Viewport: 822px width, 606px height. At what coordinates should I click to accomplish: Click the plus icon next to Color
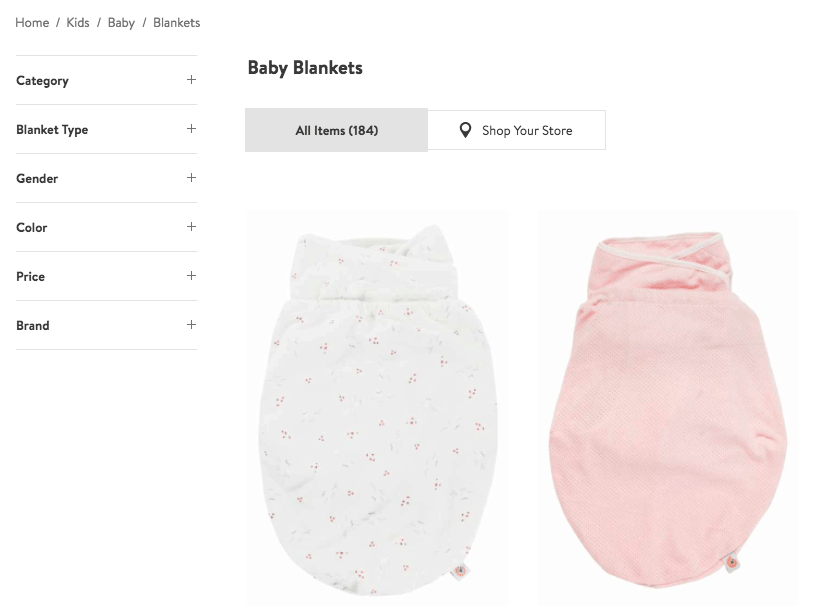[191, 227]
